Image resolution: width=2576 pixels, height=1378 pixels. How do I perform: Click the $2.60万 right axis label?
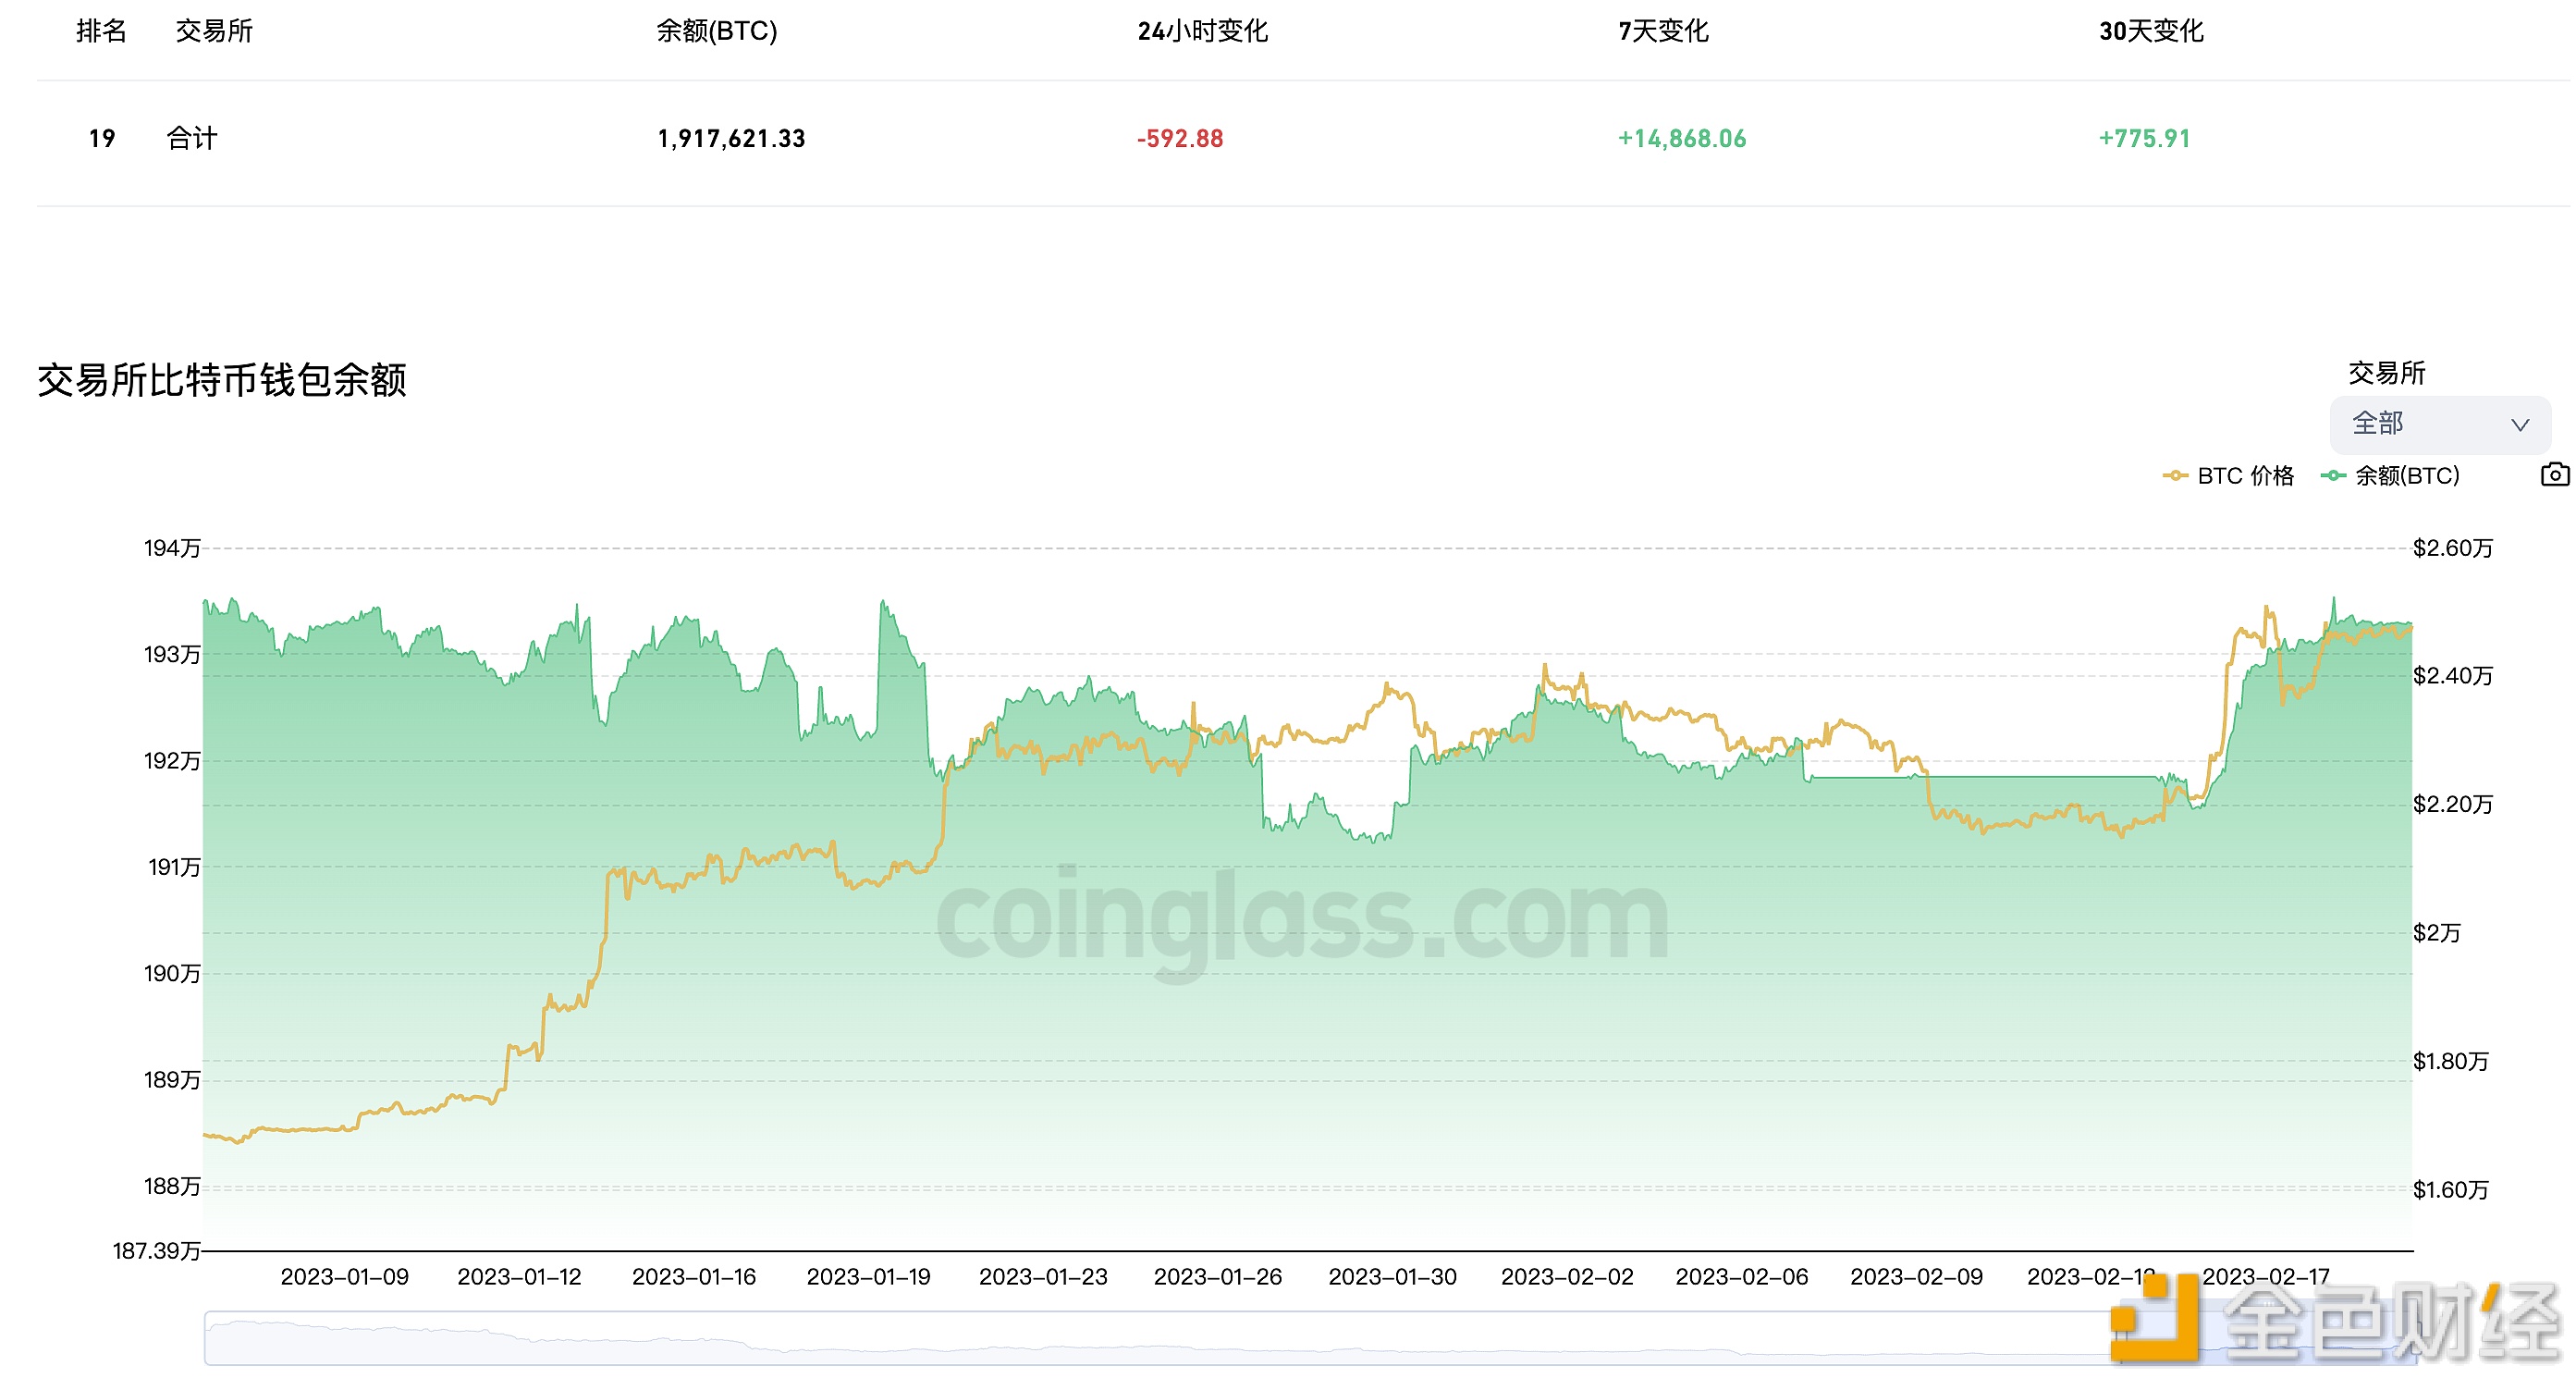[2453, 548]
